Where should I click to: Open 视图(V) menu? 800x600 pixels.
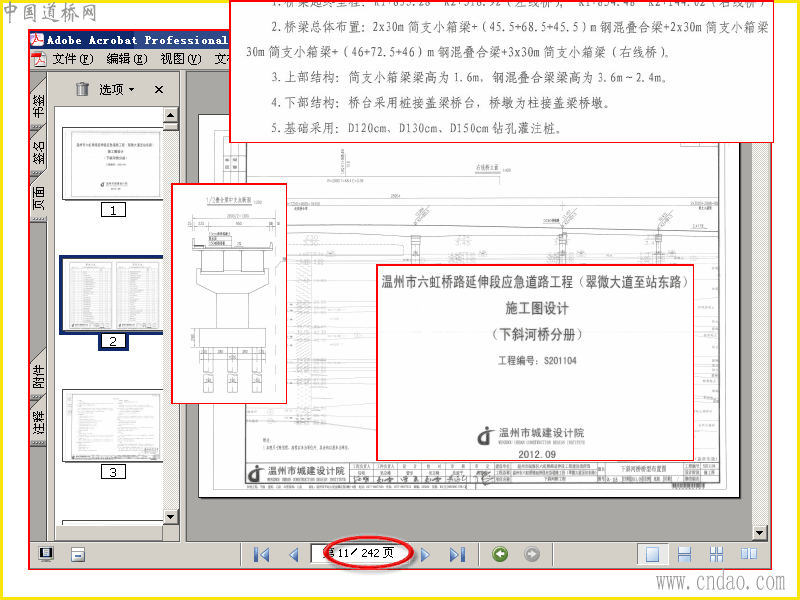[181, 59]
